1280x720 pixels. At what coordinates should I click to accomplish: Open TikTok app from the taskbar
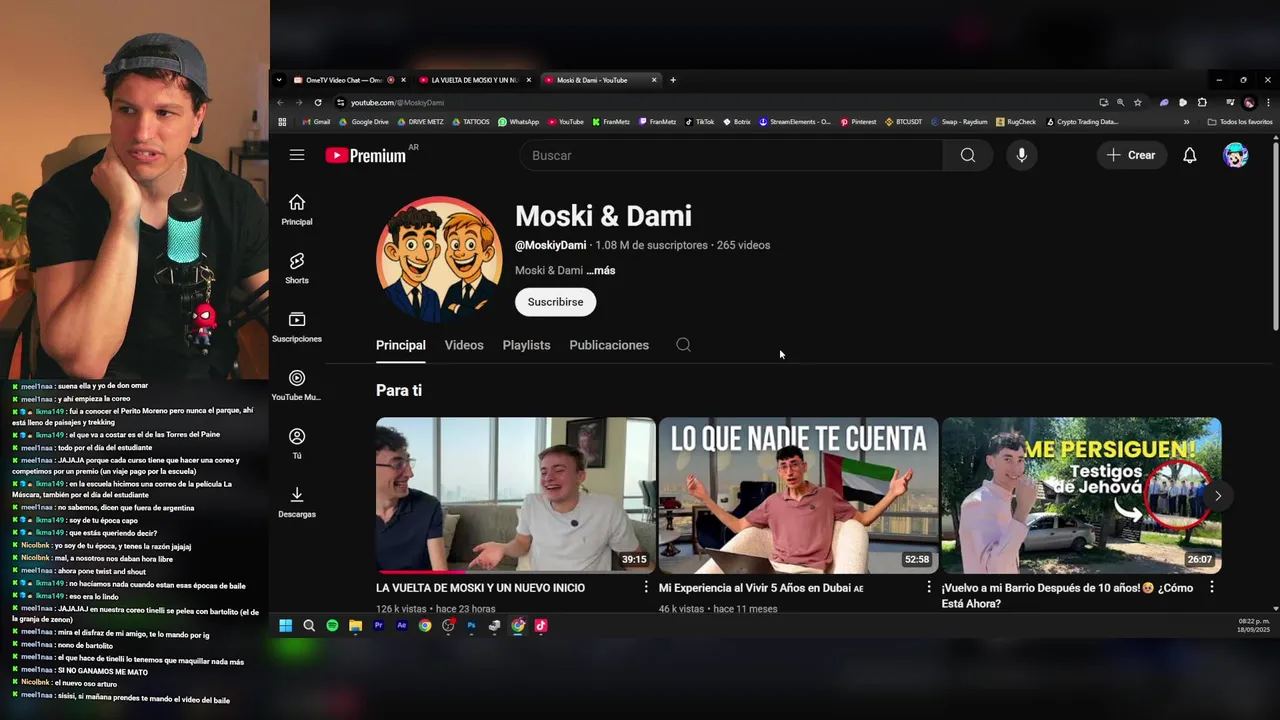541,626
